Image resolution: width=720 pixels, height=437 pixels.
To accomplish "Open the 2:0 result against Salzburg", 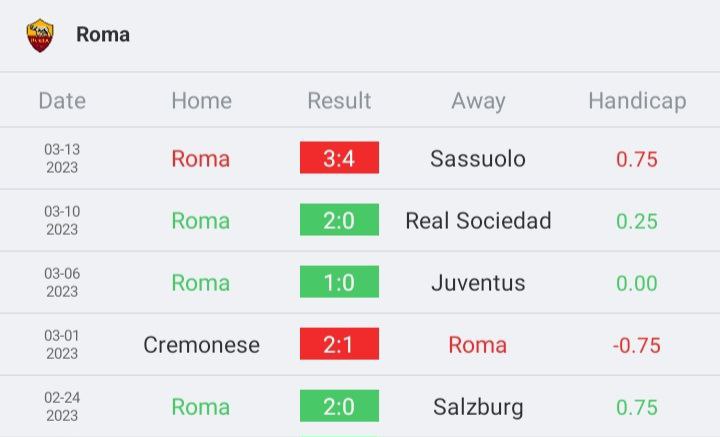I will pos(339,406).
